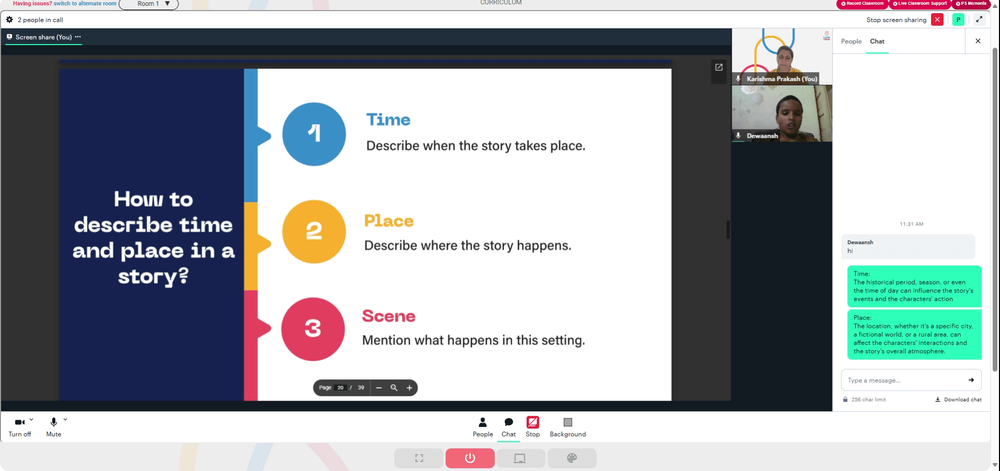Expand microphone options chevron
The width and height of the screenshot is (1000, 471).
[x=65, y=420]
